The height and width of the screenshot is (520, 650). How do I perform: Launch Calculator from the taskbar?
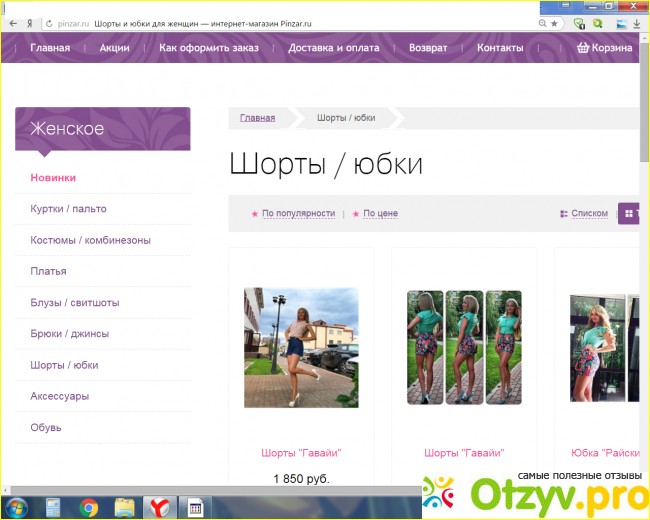click(53, 507)
